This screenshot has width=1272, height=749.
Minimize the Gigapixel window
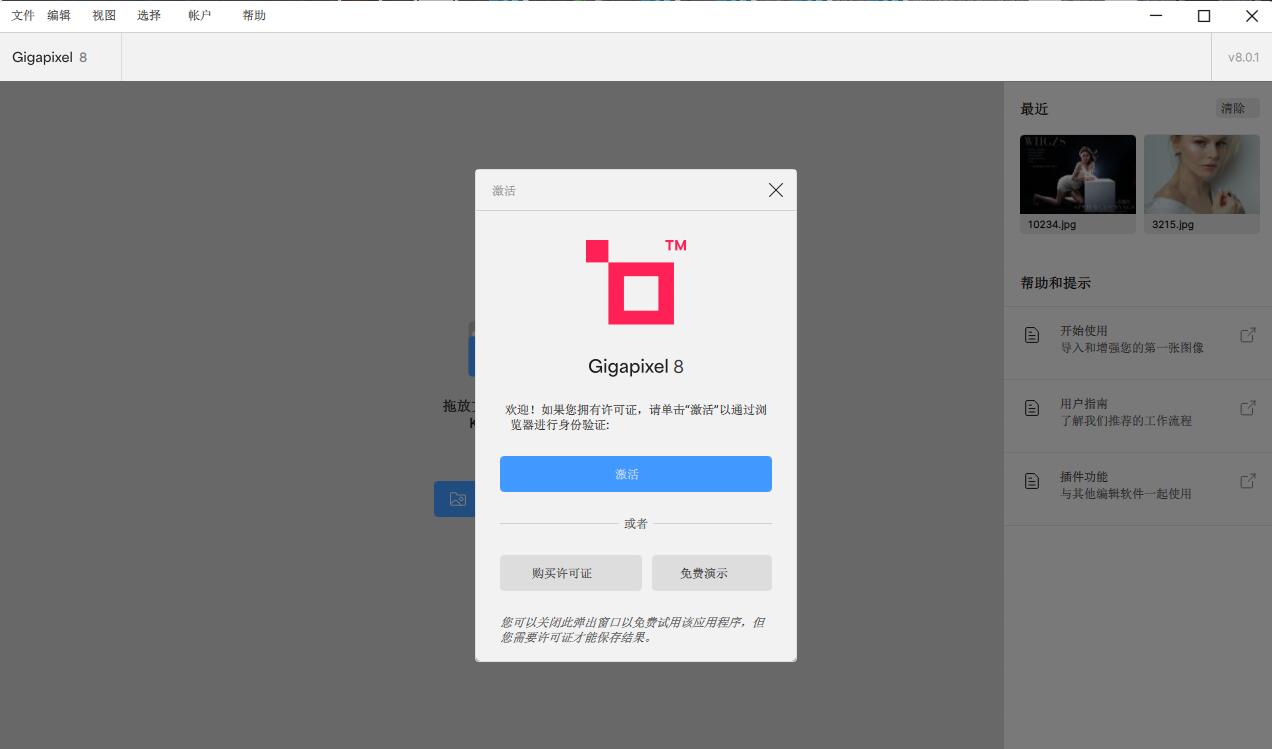pyautogui.click(x=1157, y=15)
